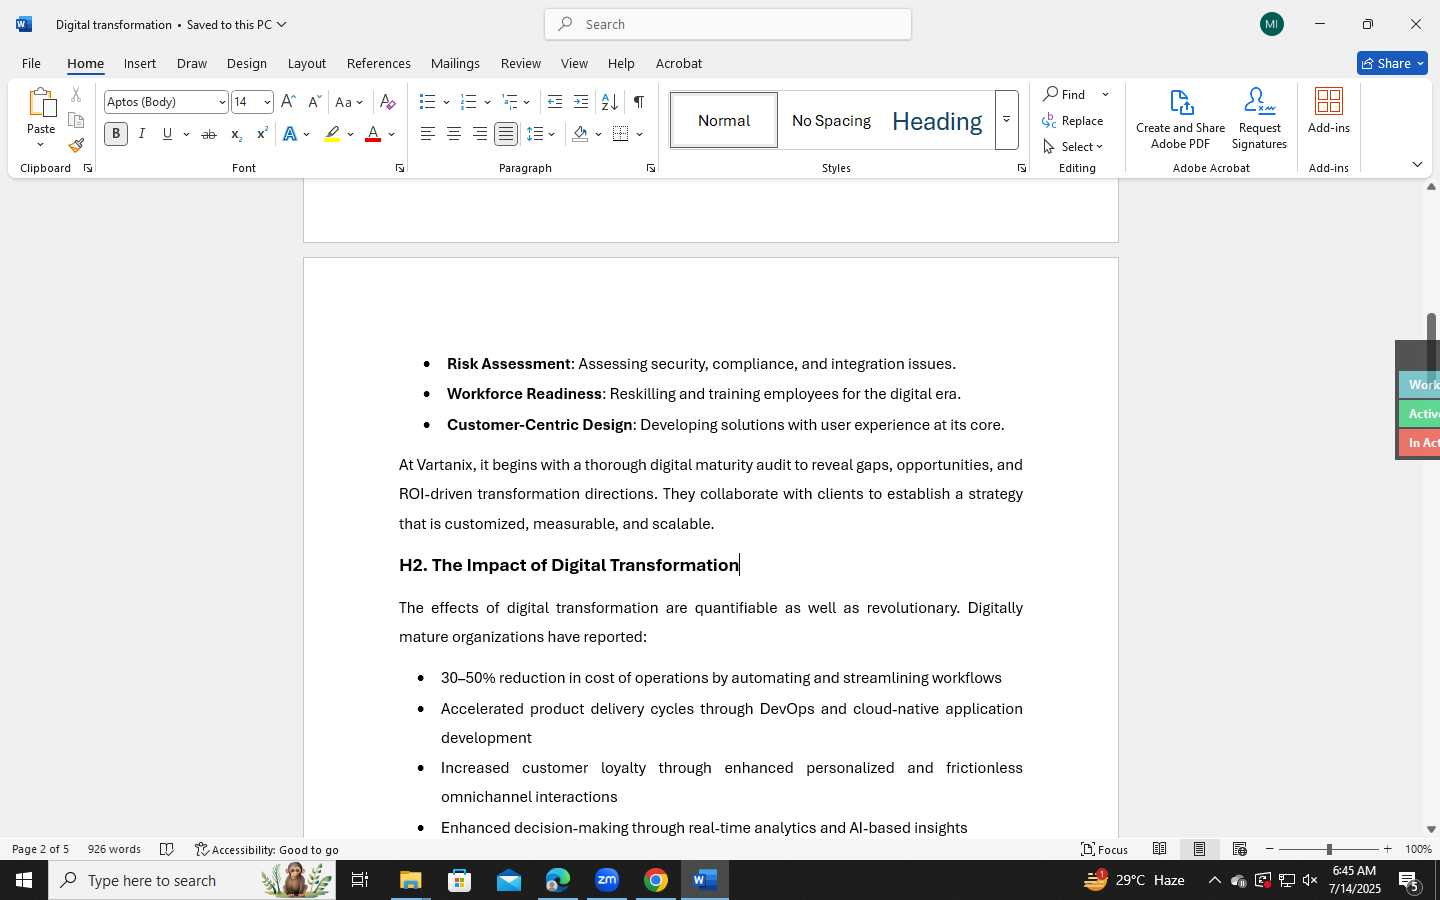Click the 926 words count indicator

[114, 849]
